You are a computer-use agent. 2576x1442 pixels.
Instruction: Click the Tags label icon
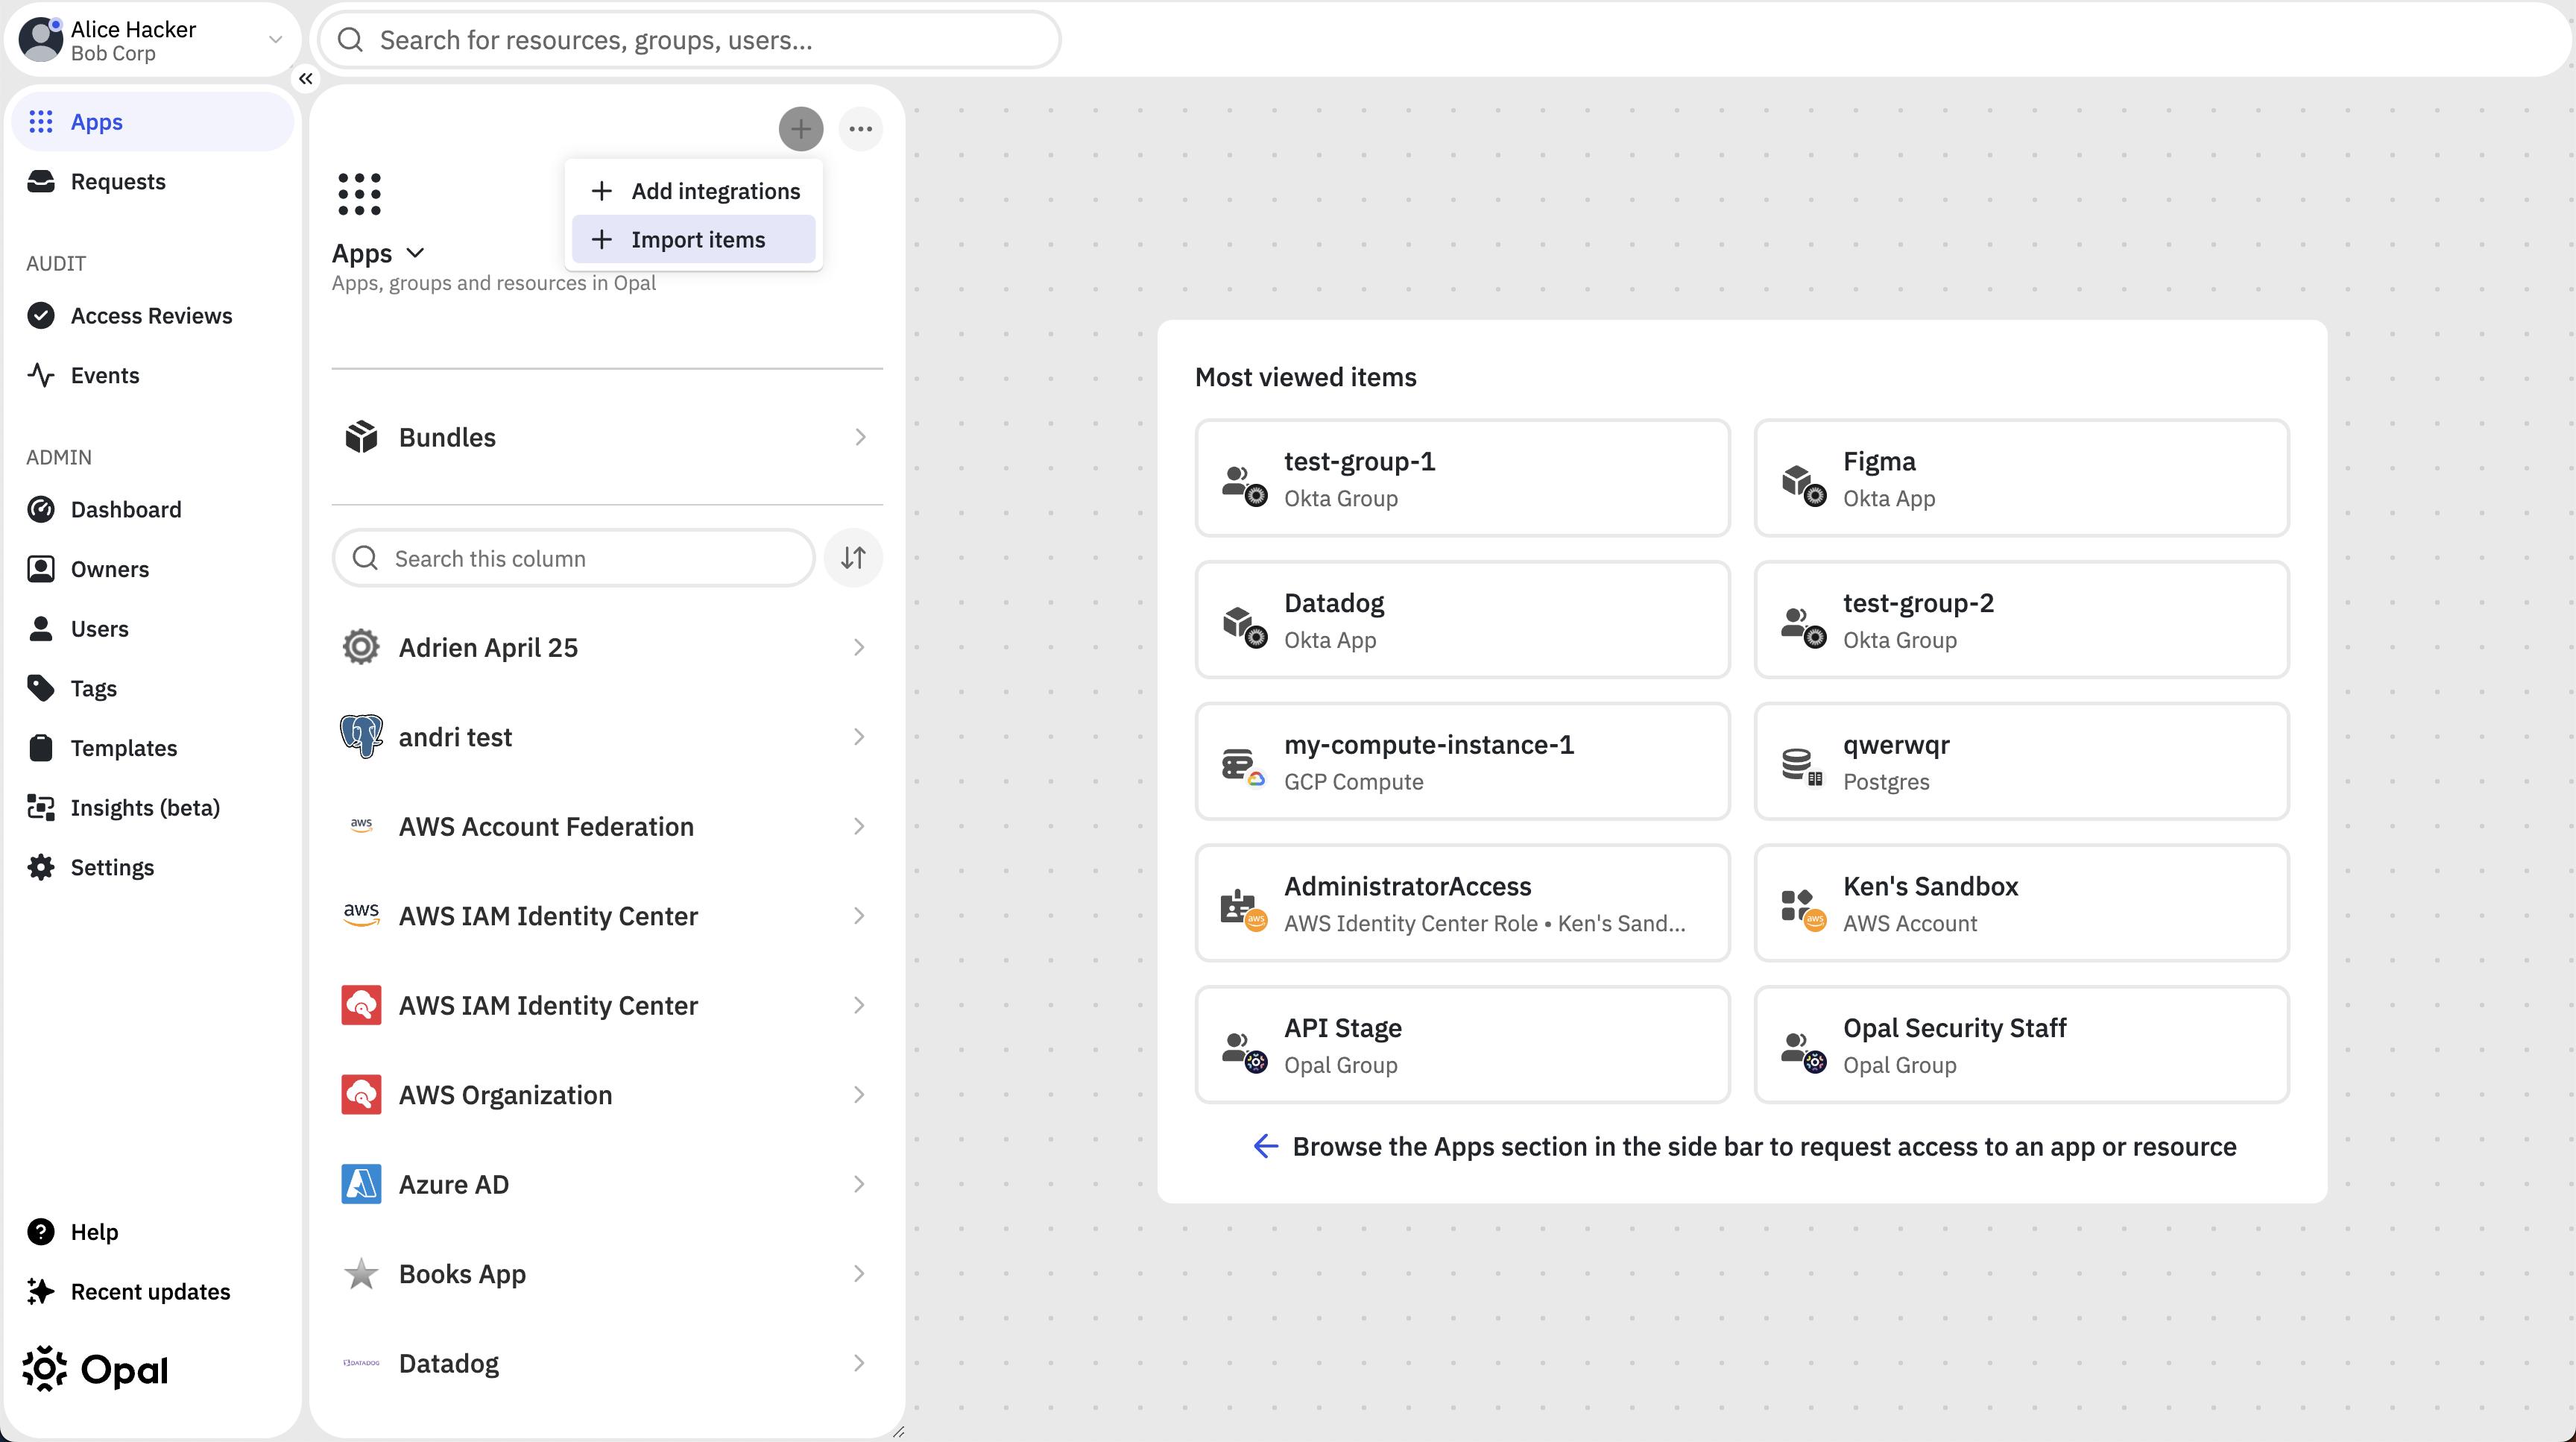pyautogui.click(x=41, y=688)
